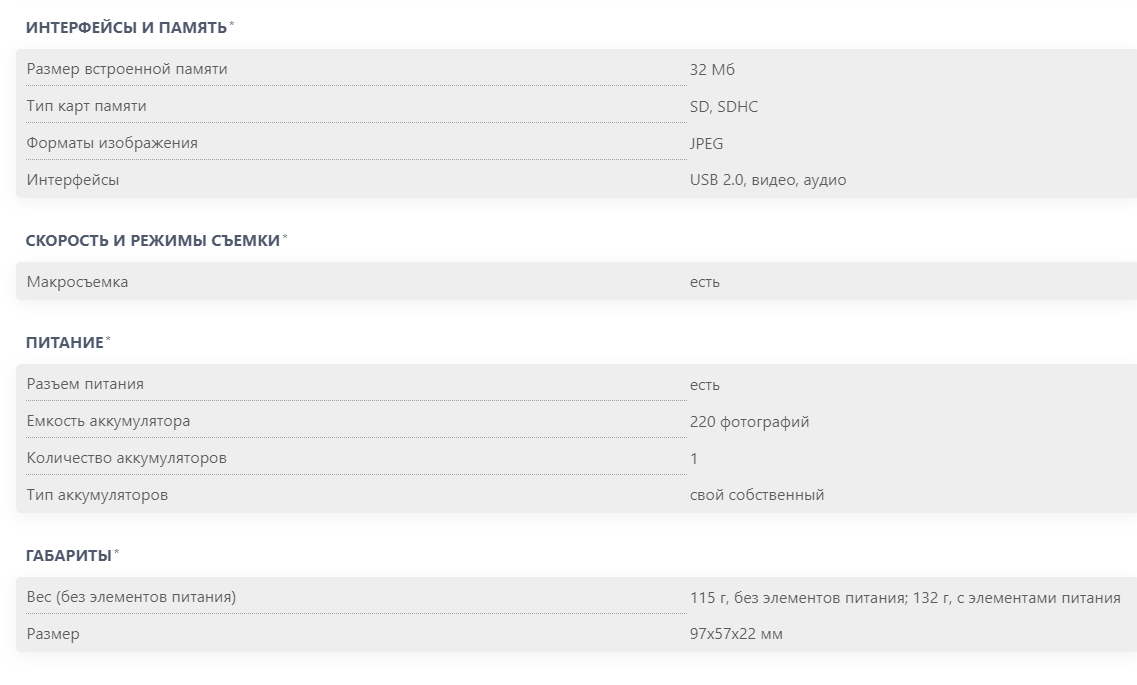Viewport: 1137px width, 685px height.
Task: Click the JPEG format value
Action: pos(706,144)
